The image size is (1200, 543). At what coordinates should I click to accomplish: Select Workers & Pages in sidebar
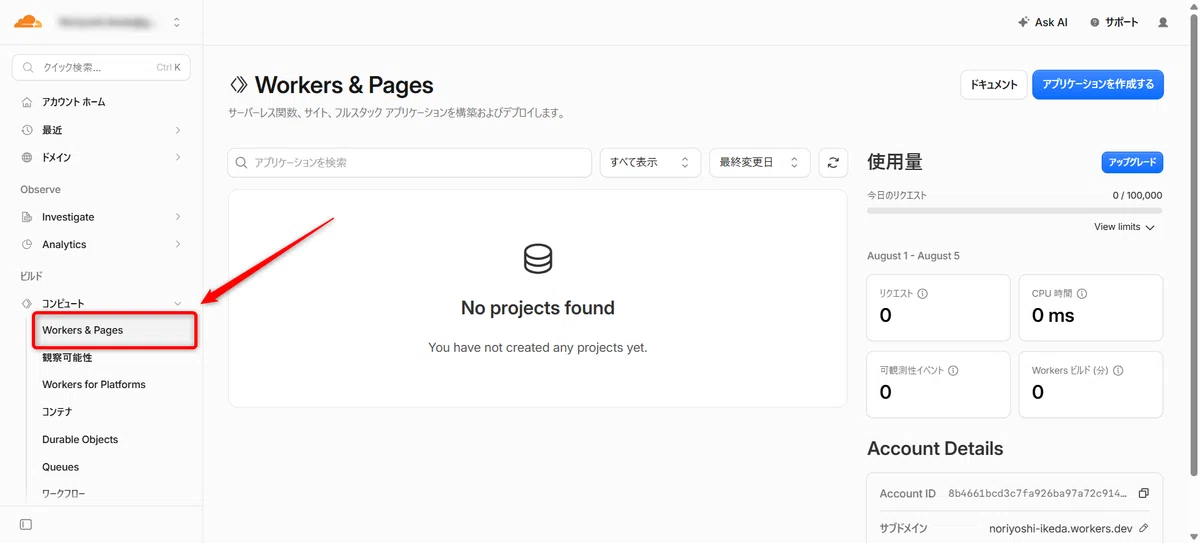point(114,330)
